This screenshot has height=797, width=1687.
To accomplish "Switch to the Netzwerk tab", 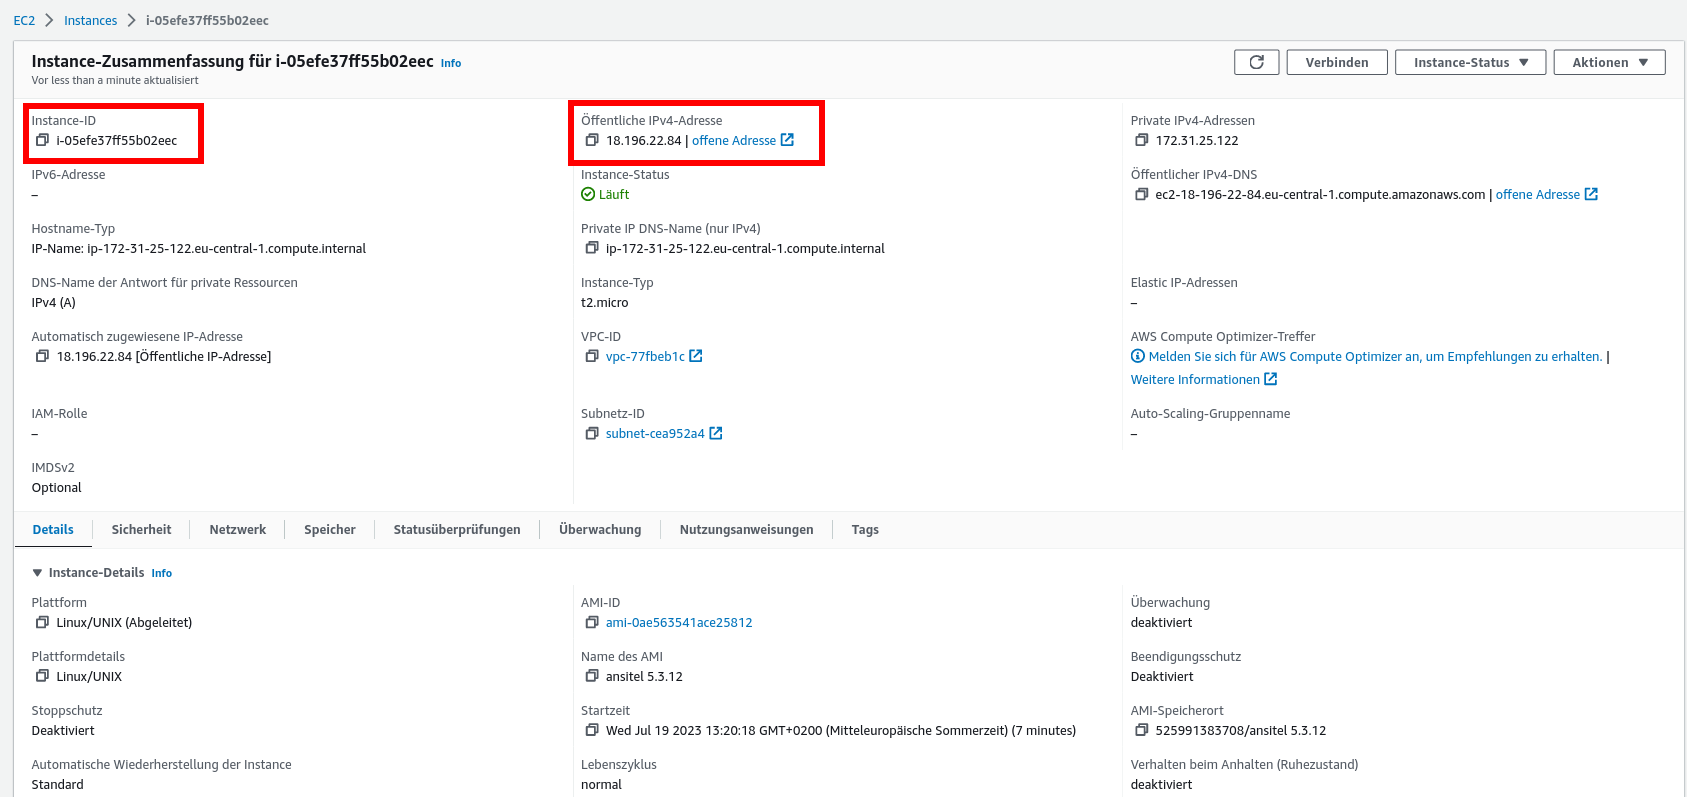I will (237, 529).
